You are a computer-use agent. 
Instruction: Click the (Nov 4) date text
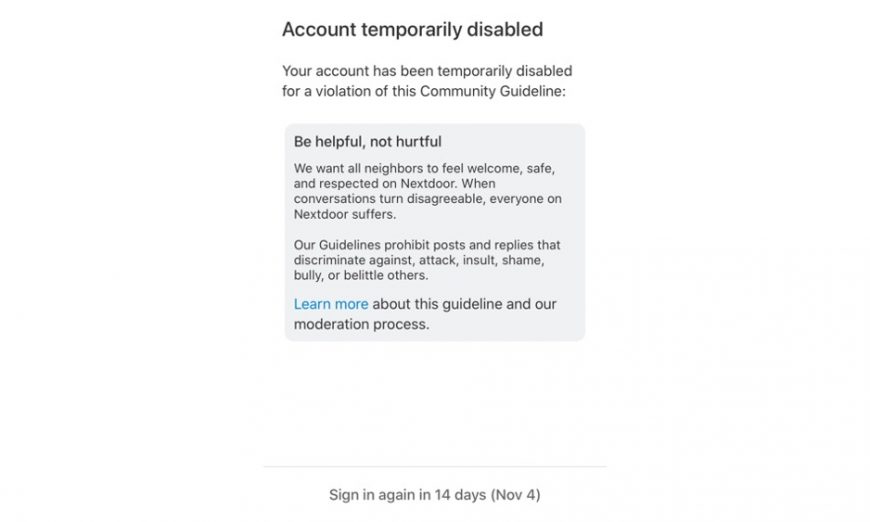click(x=515, y=495)
